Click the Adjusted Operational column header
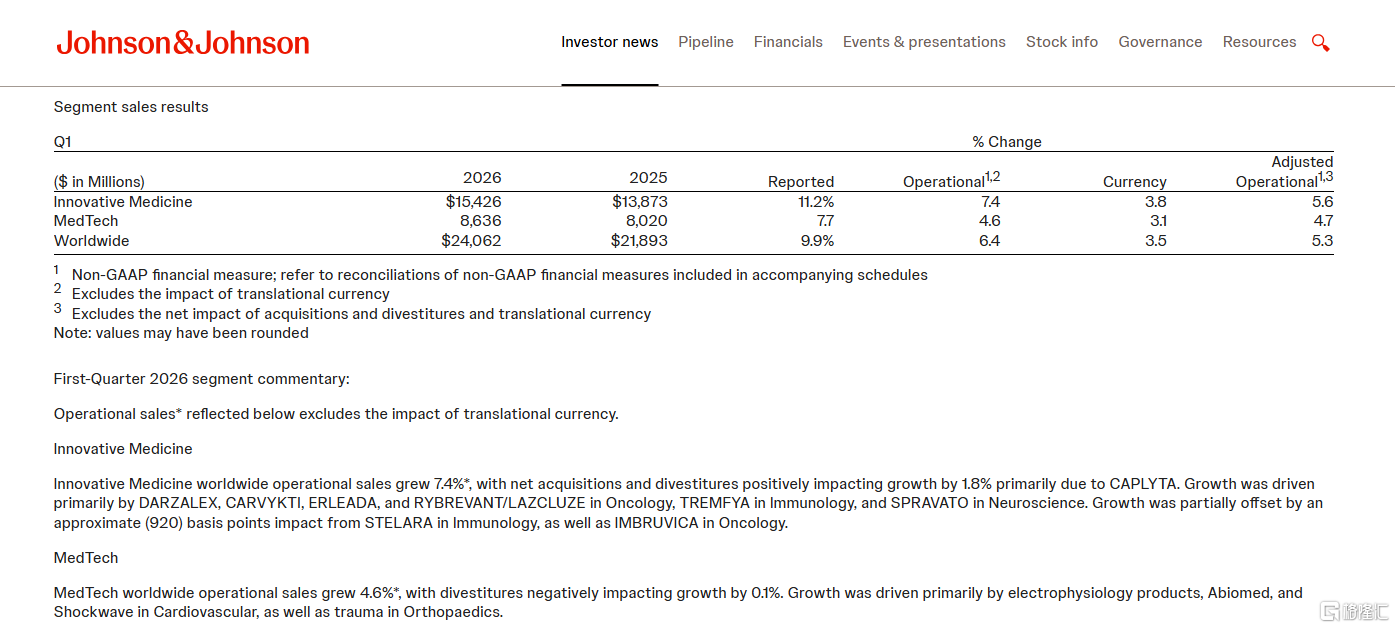Screen dimensions: 1395x628 point(1285,171)
